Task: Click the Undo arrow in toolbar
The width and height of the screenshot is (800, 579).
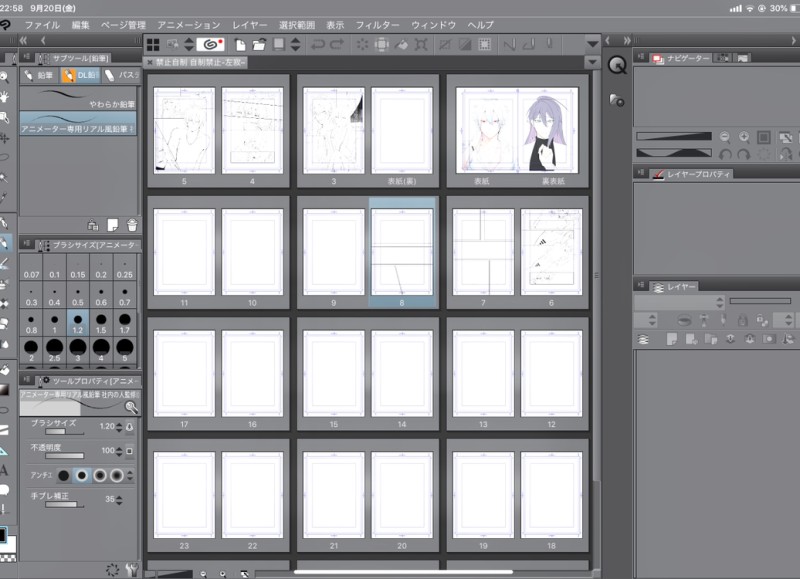Action: (317, 45)
